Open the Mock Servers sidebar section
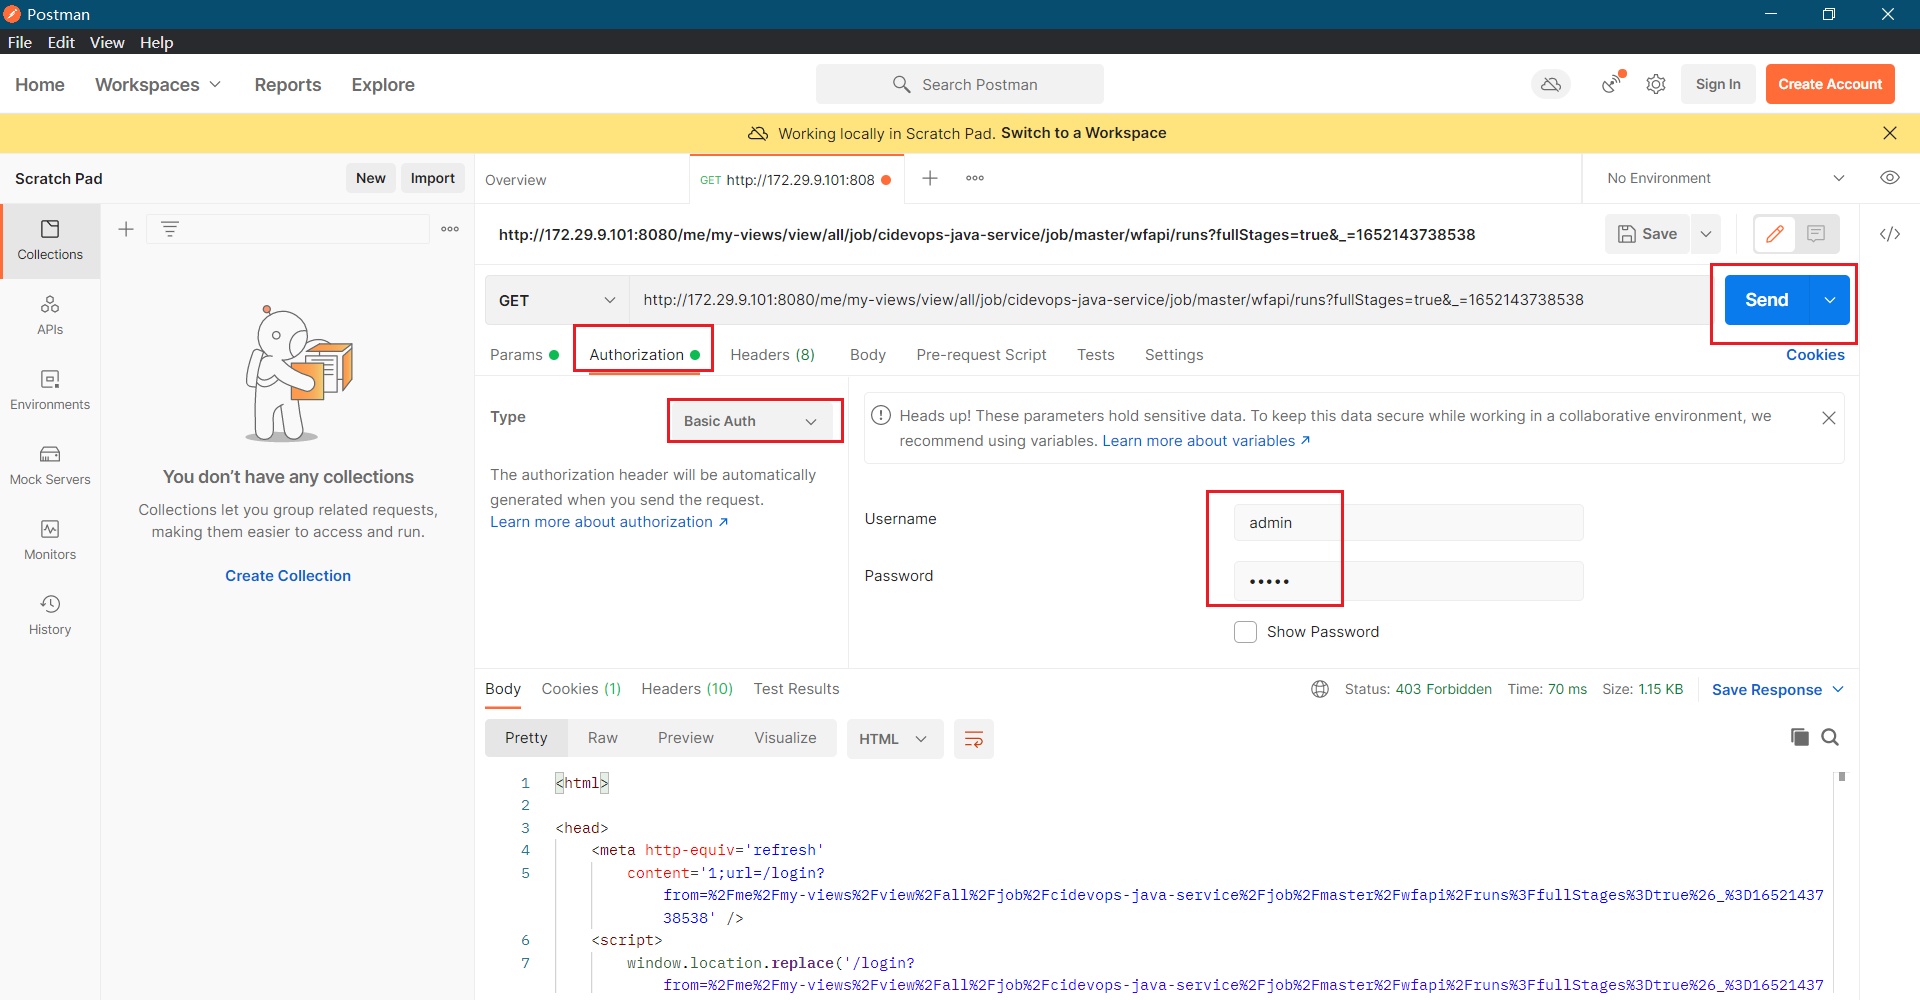This screenshot has height=1000, width=1920. click(x=50, y=466)
